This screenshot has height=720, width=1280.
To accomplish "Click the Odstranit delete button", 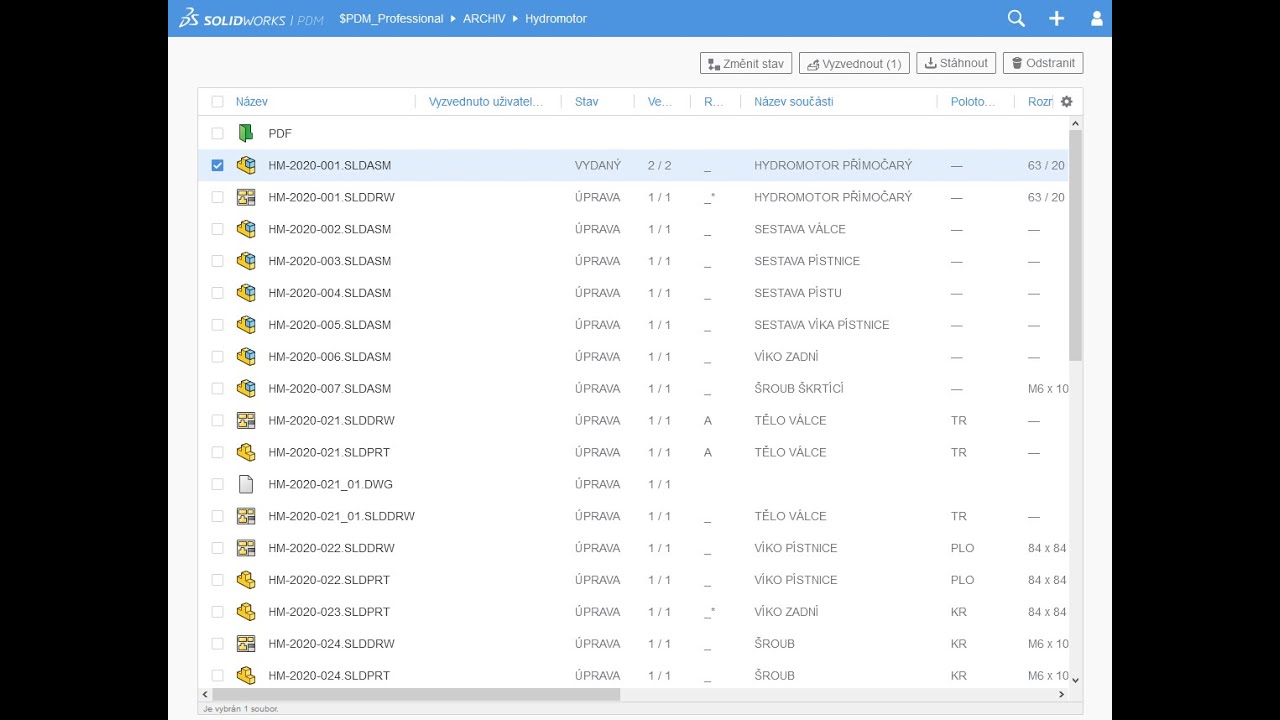I will coord(1043,63).
